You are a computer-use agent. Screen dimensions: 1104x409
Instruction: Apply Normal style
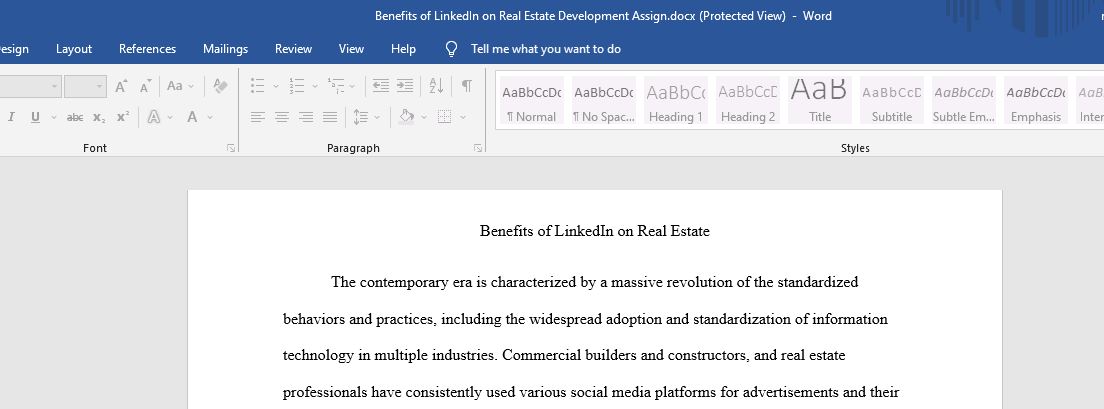(x=532, y=101)
